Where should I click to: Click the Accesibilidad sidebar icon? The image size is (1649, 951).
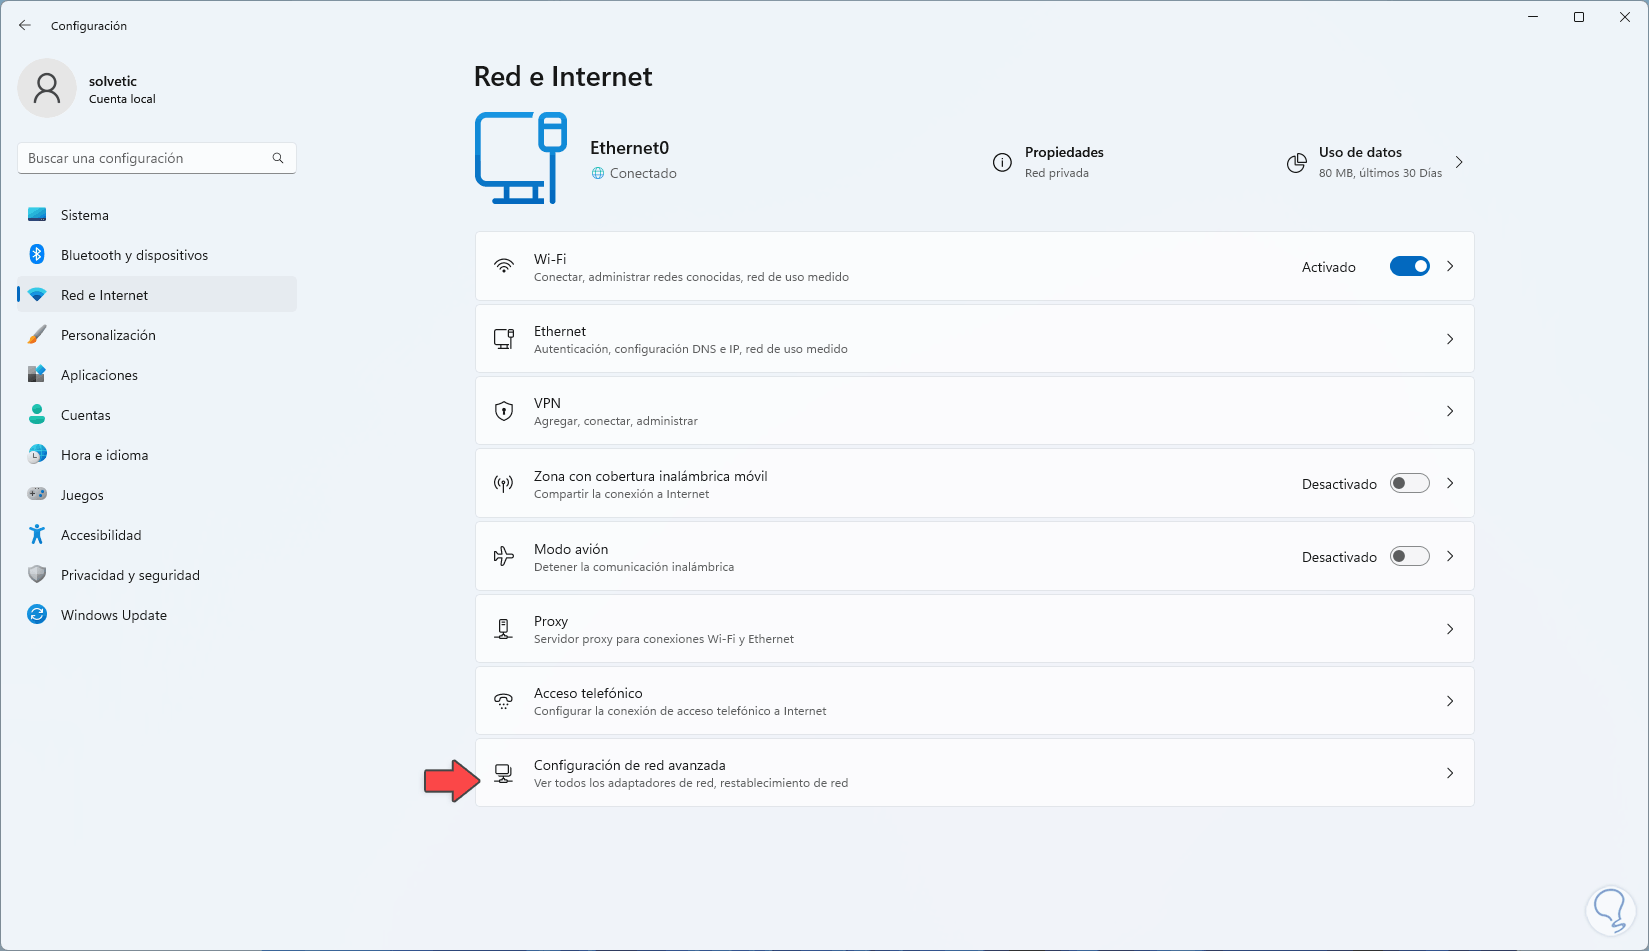coord(37,535)
